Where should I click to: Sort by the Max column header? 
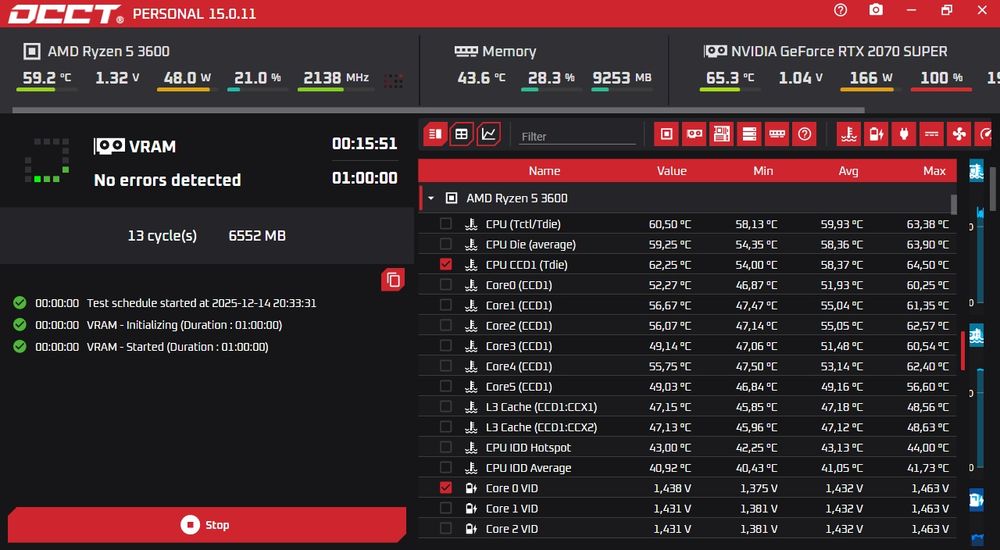tap(934, 170)
